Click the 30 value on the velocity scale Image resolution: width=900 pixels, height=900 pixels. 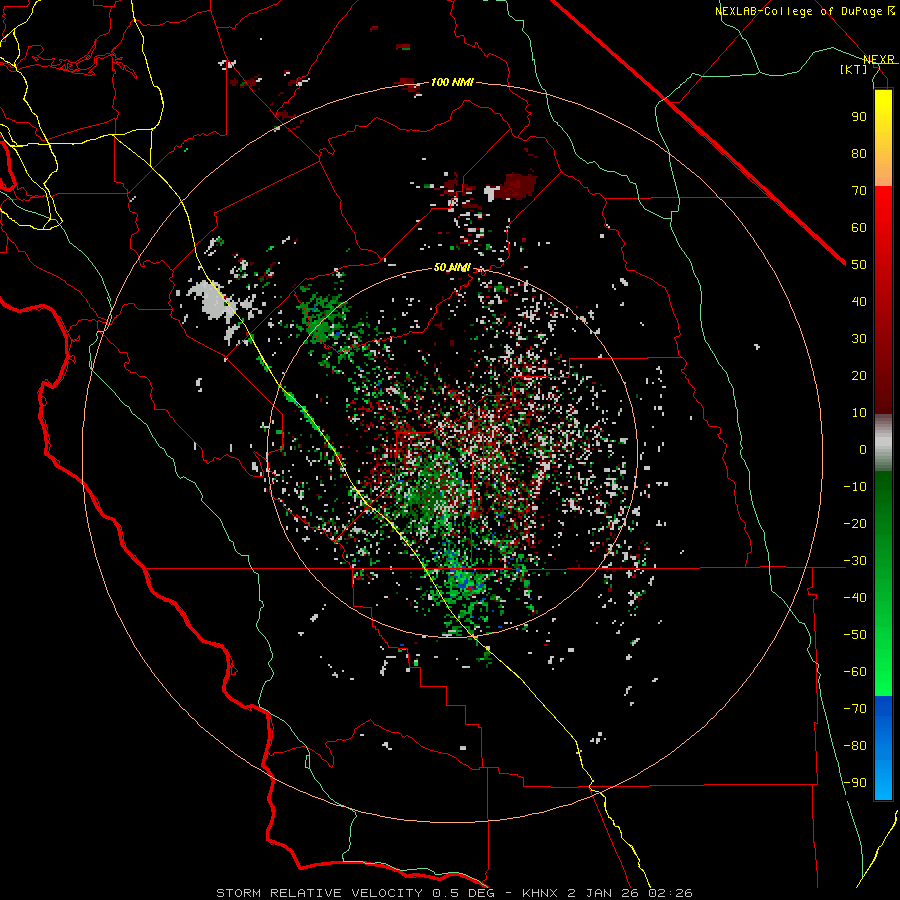(x=859, y=339)
